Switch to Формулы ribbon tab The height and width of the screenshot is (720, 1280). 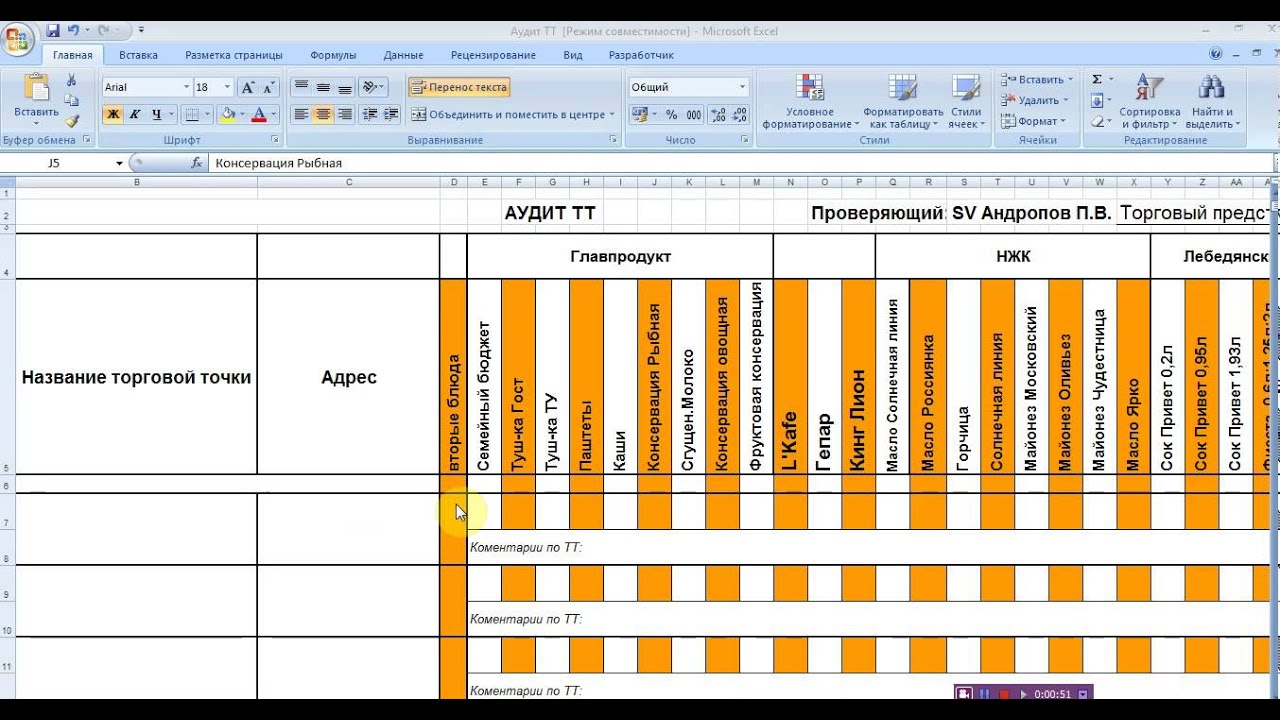333,55
